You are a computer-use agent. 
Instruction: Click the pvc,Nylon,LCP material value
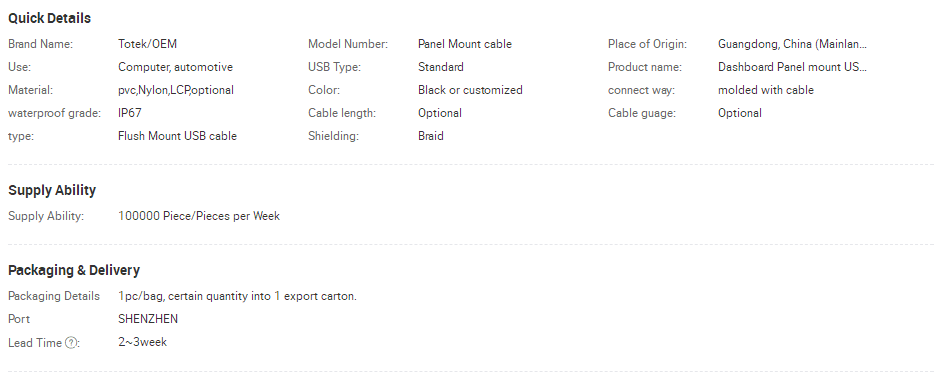(x=176, y=90)
